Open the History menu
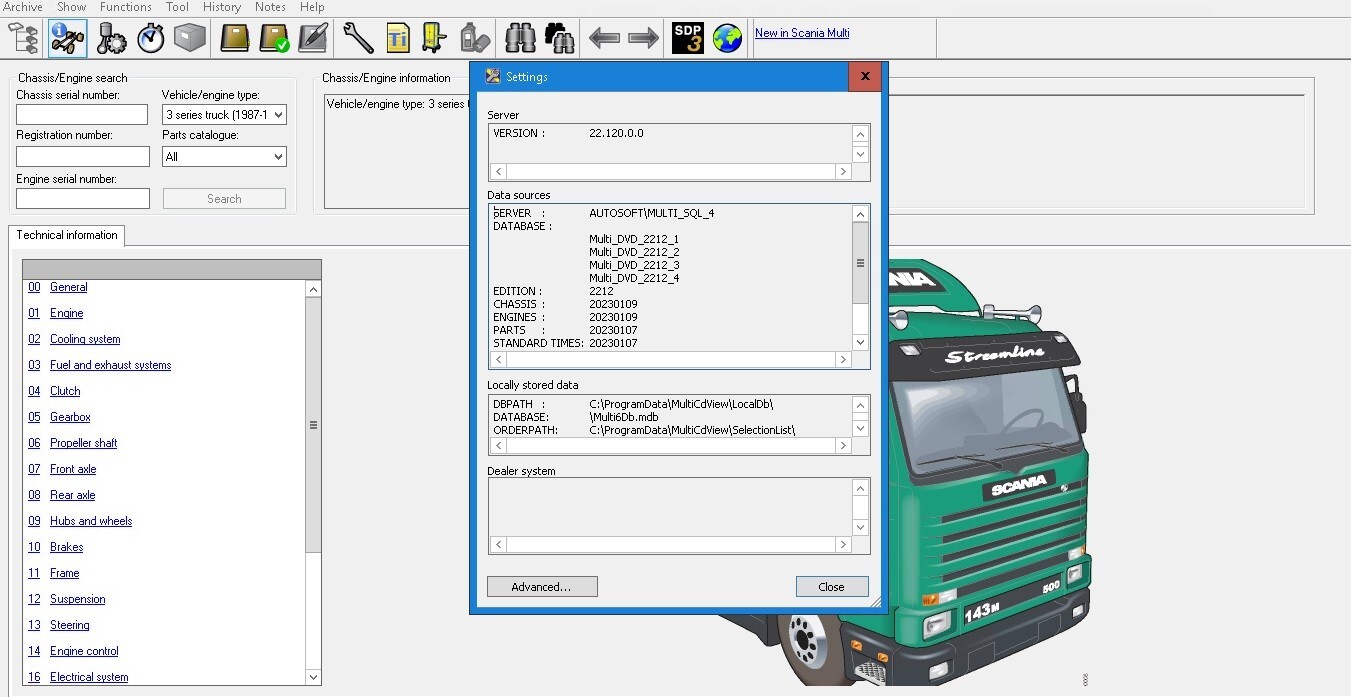1351x697 pixels. (x=222, y=7)
